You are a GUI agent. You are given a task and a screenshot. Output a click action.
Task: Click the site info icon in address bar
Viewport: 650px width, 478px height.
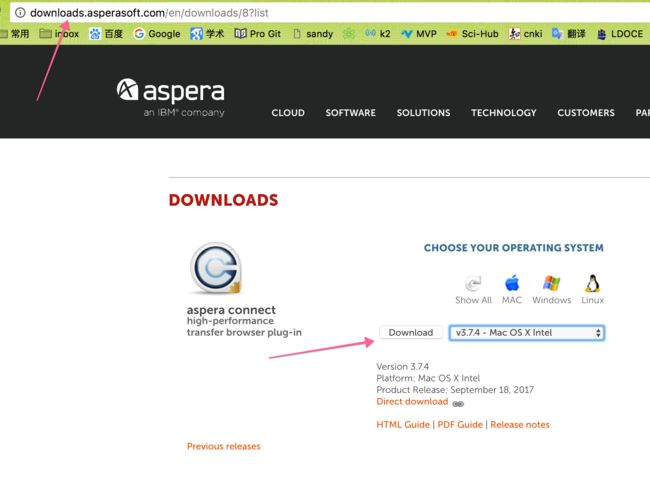coord(20,13)
